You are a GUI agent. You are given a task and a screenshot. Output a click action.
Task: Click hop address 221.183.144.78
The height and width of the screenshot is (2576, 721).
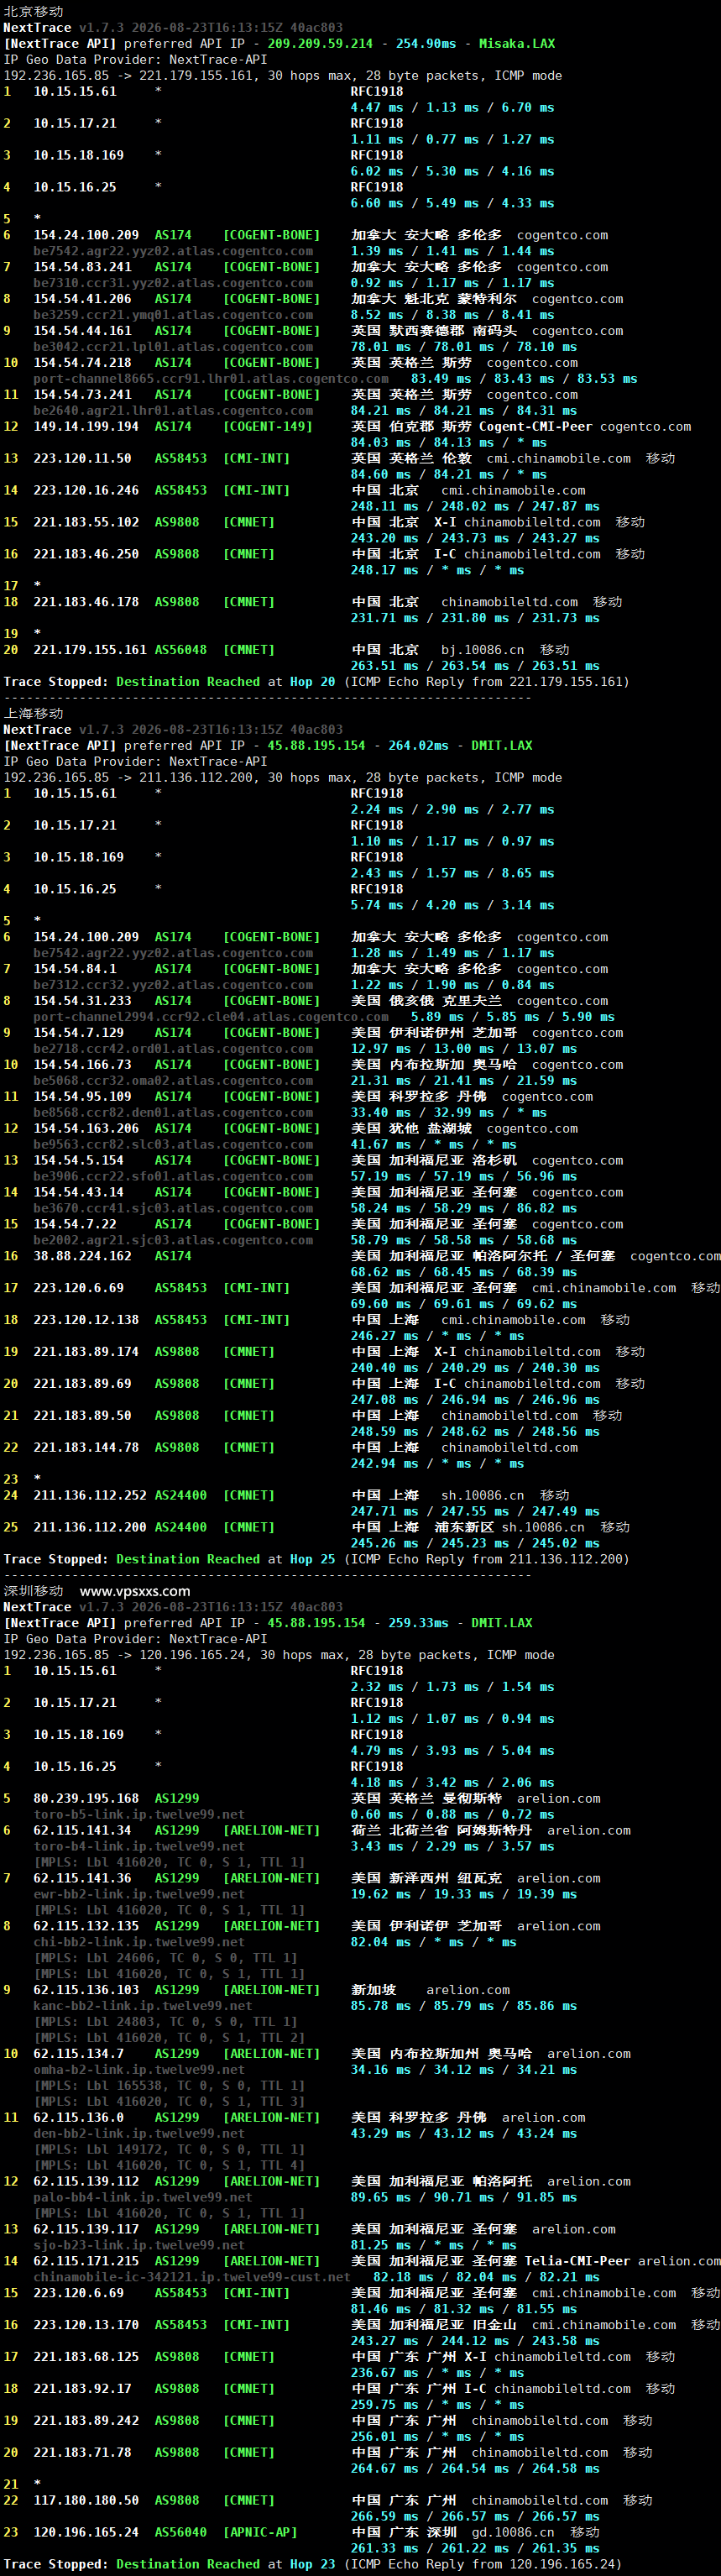coord(86,1448)
